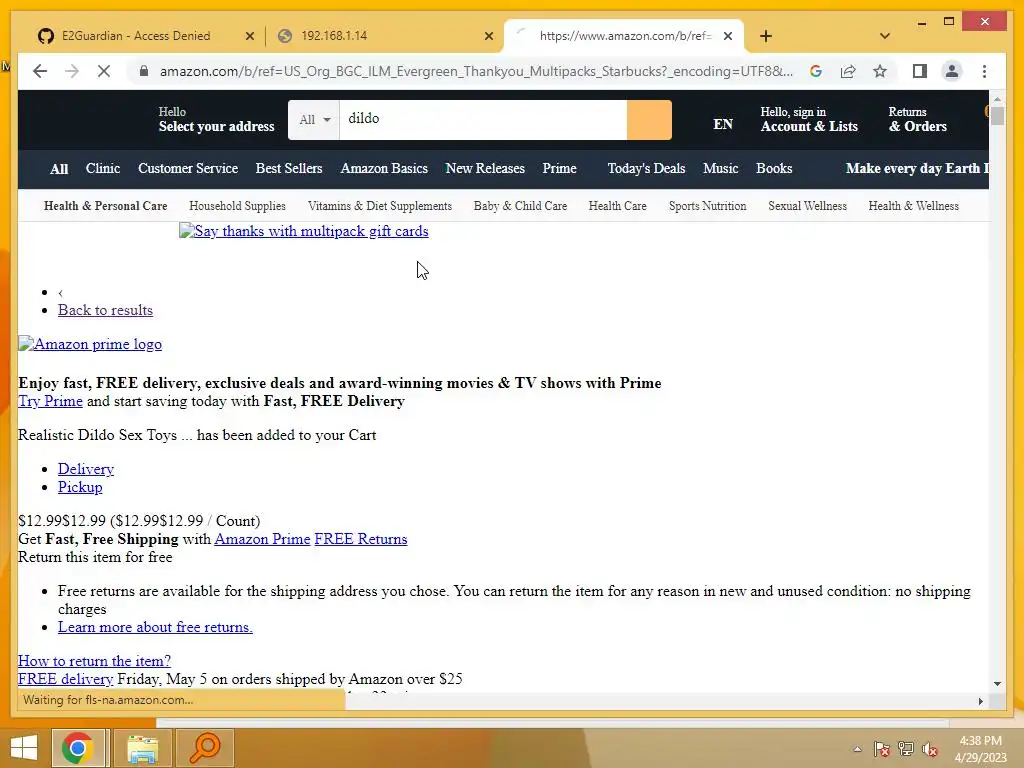Click the Back to results link
This screenshot has height=768, width=1024.
coord(105,310)
